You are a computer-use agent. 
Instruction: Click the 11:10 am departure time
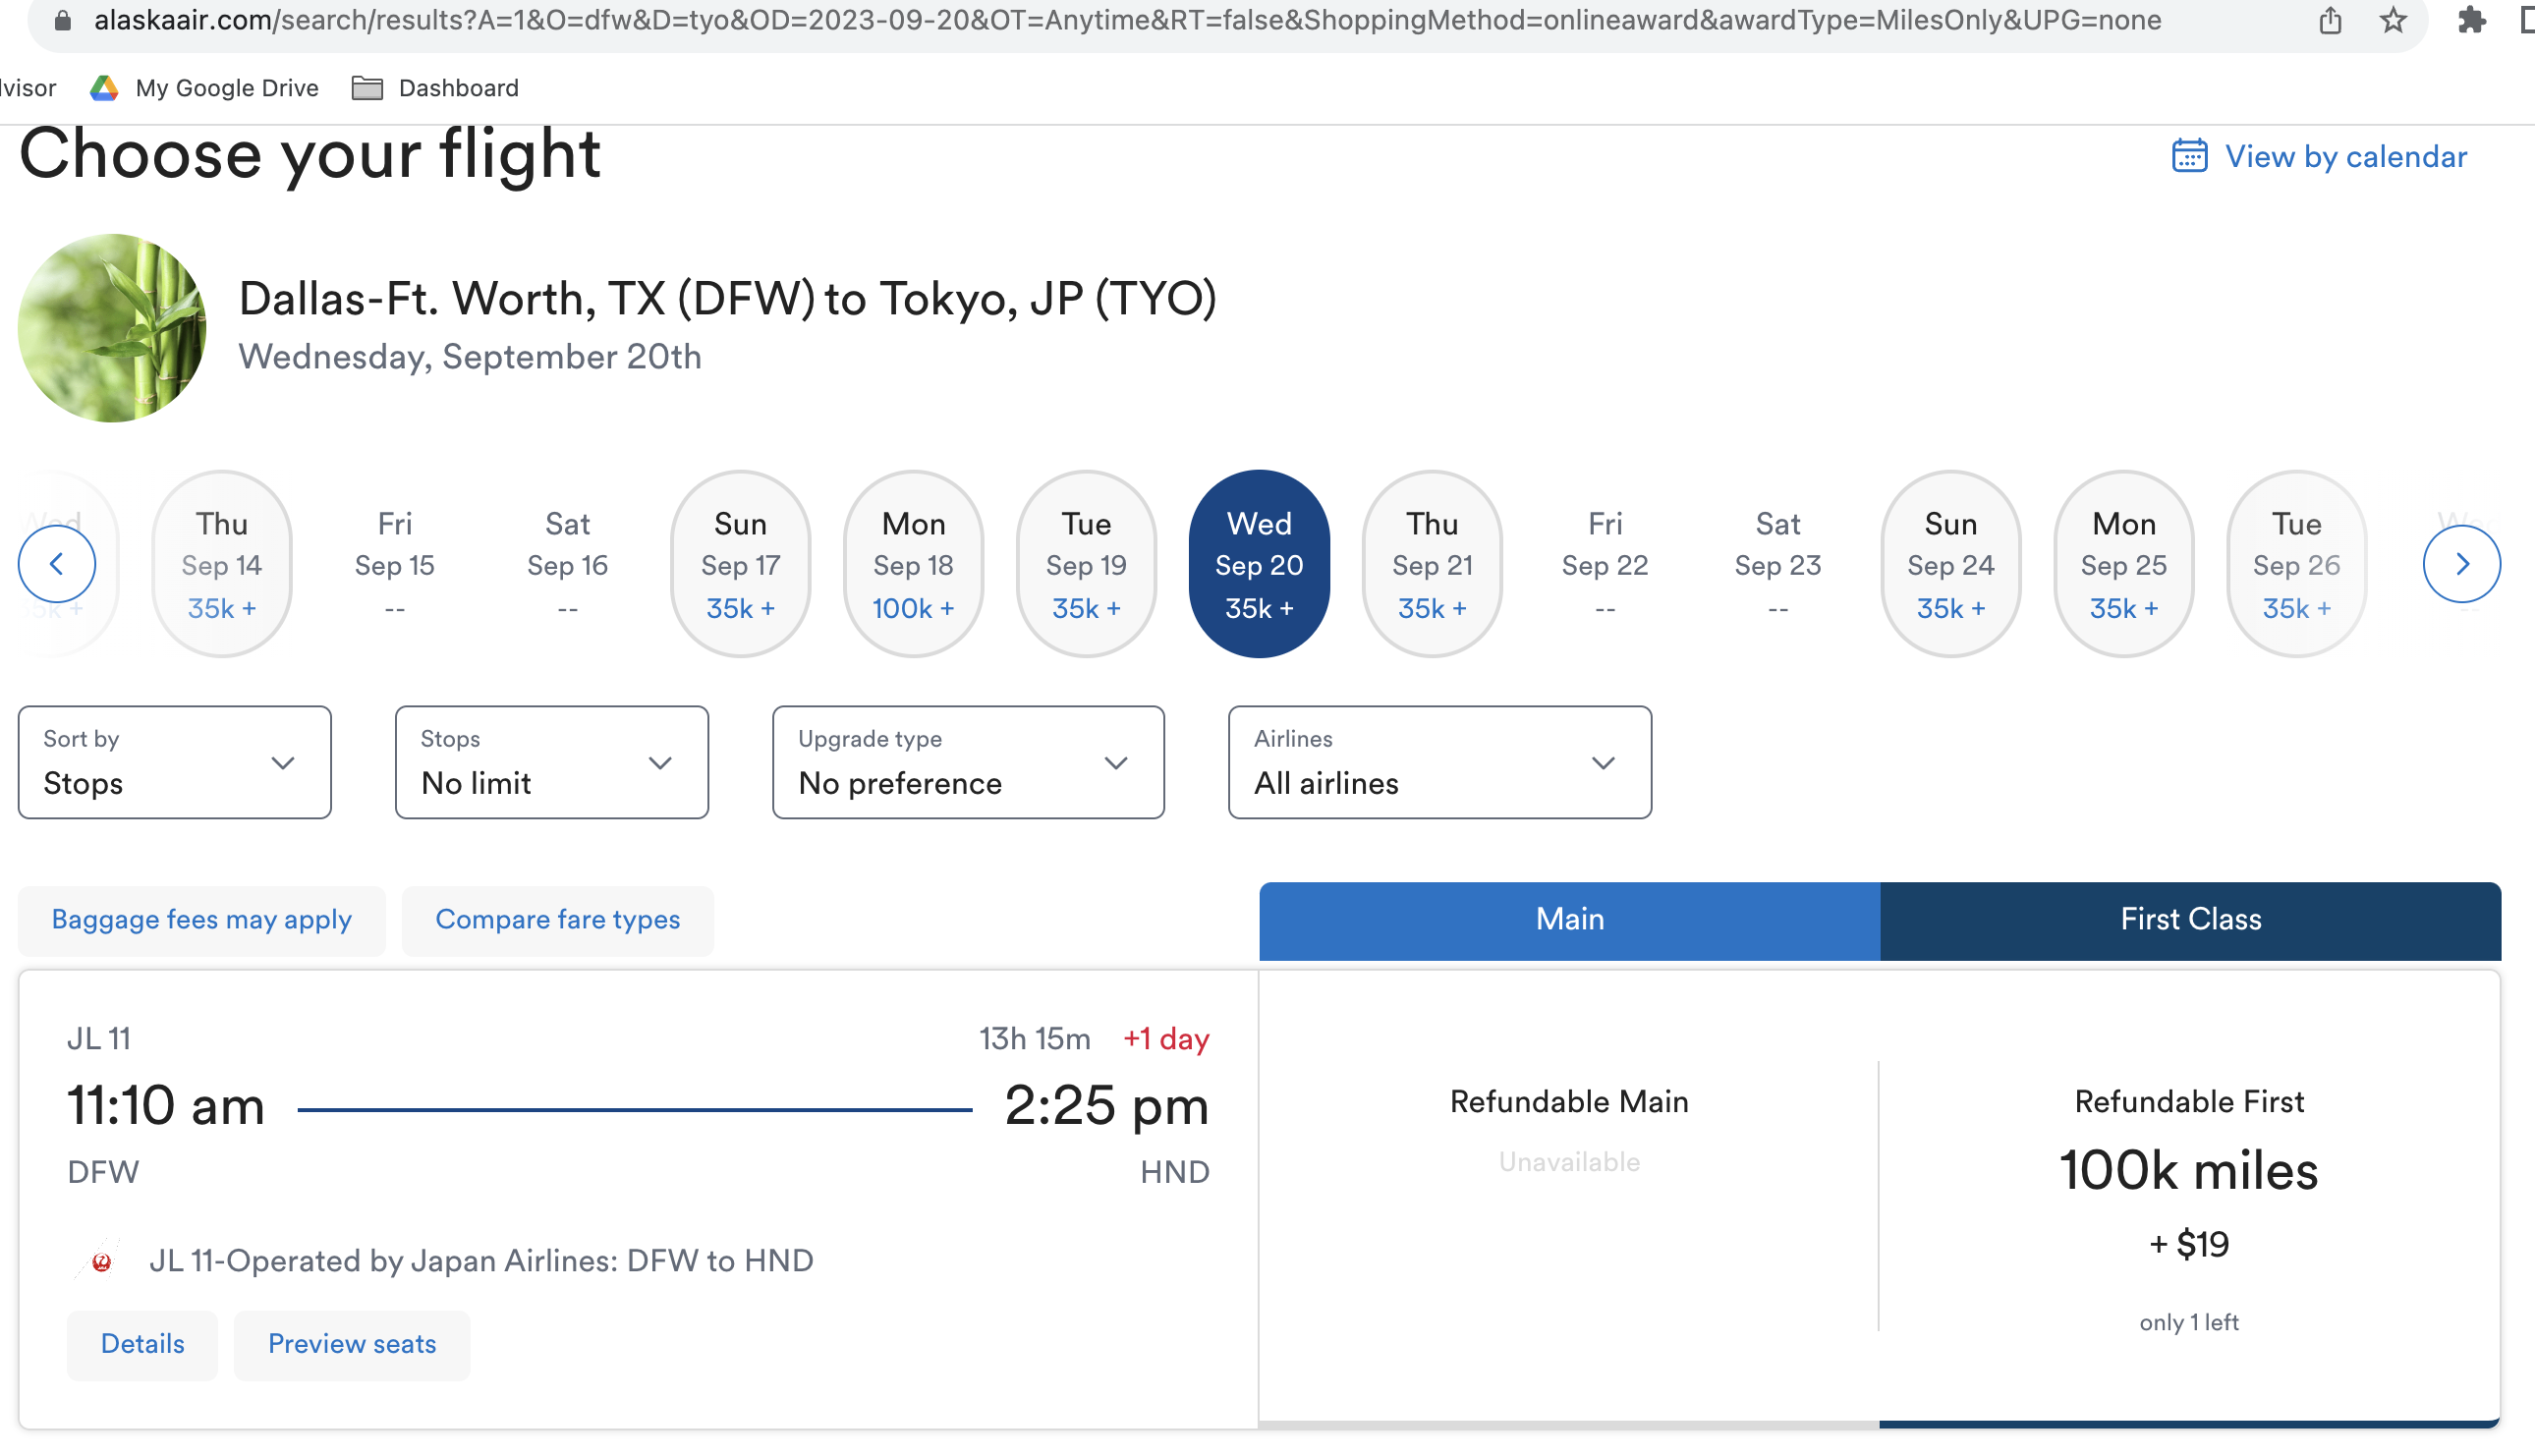pyautogui.click(x=166, y=1106)
